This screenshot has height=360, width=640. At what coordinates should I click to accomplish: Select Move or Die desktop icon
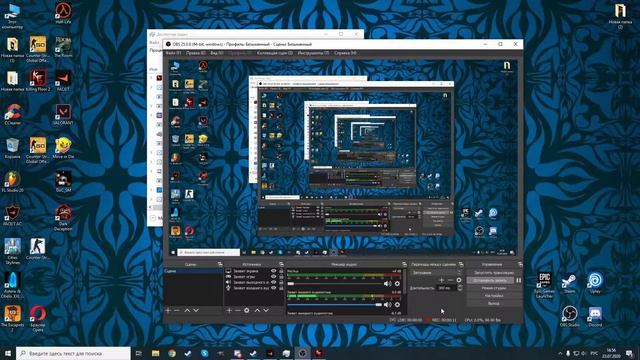[x=63, y=148]
